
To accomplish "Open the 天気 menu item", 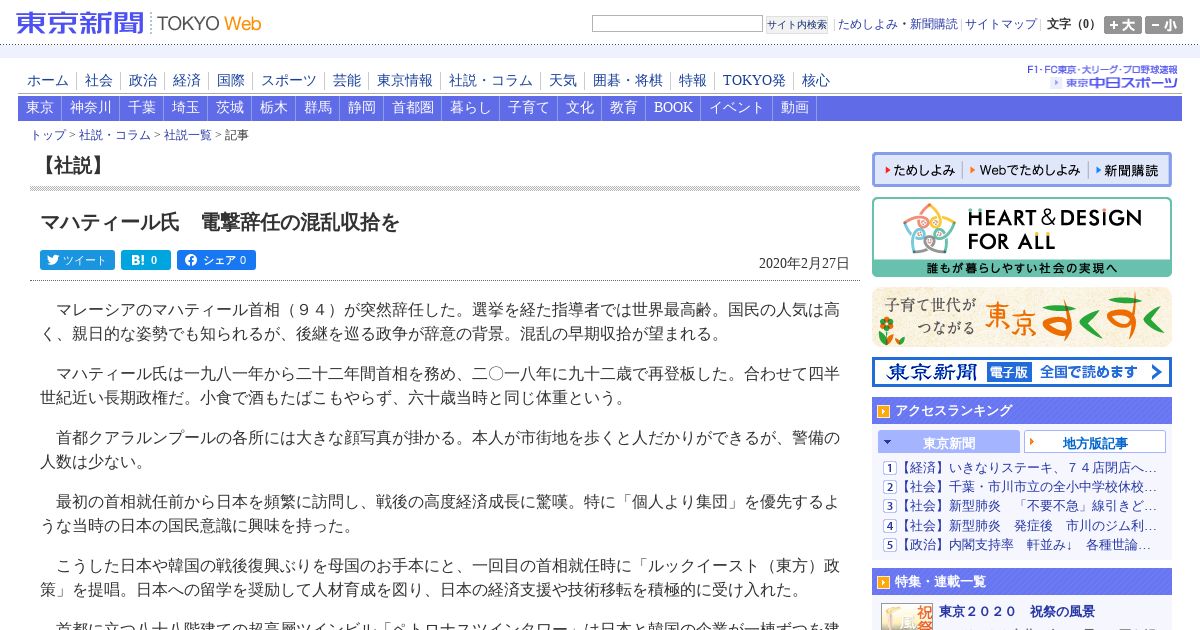I will point(563,80).
